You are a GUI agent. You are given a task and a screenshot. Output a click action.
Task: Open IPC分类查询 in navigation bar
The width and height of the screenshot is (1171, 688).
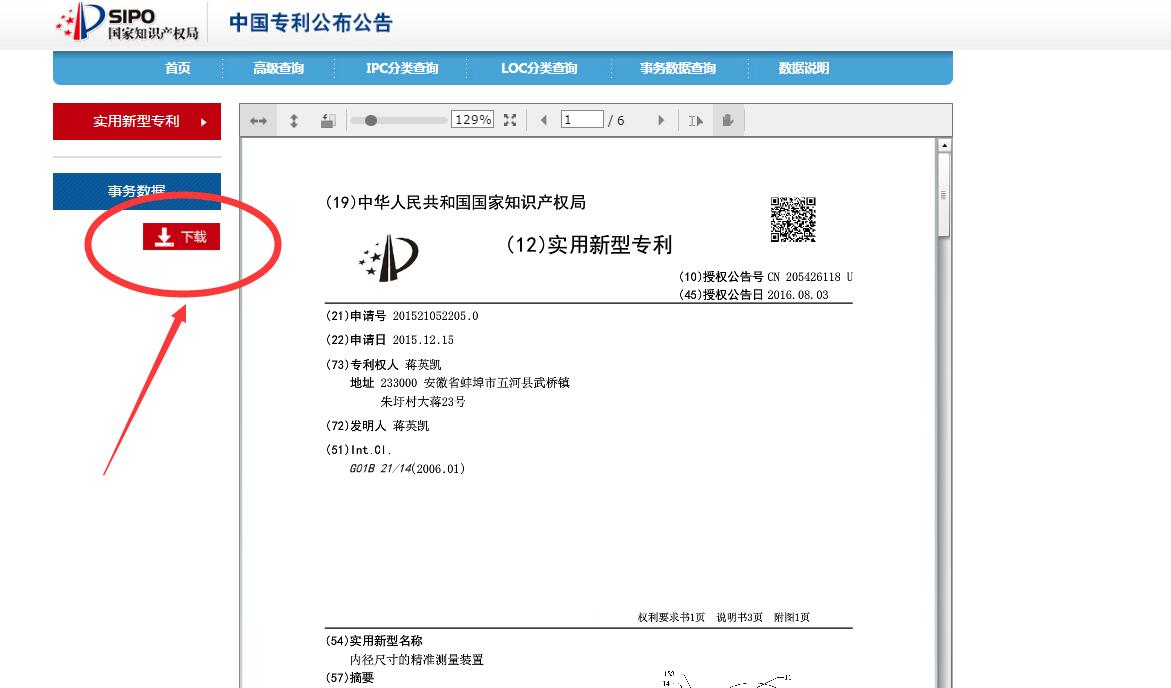pyautogui.click(x=402, y=68)
